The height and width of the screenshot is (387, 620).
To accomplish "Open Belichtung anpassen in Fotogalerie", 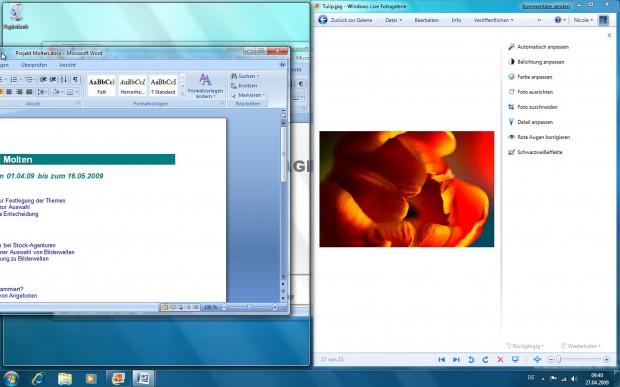I will pyautogui.click(x=536, y=62).
